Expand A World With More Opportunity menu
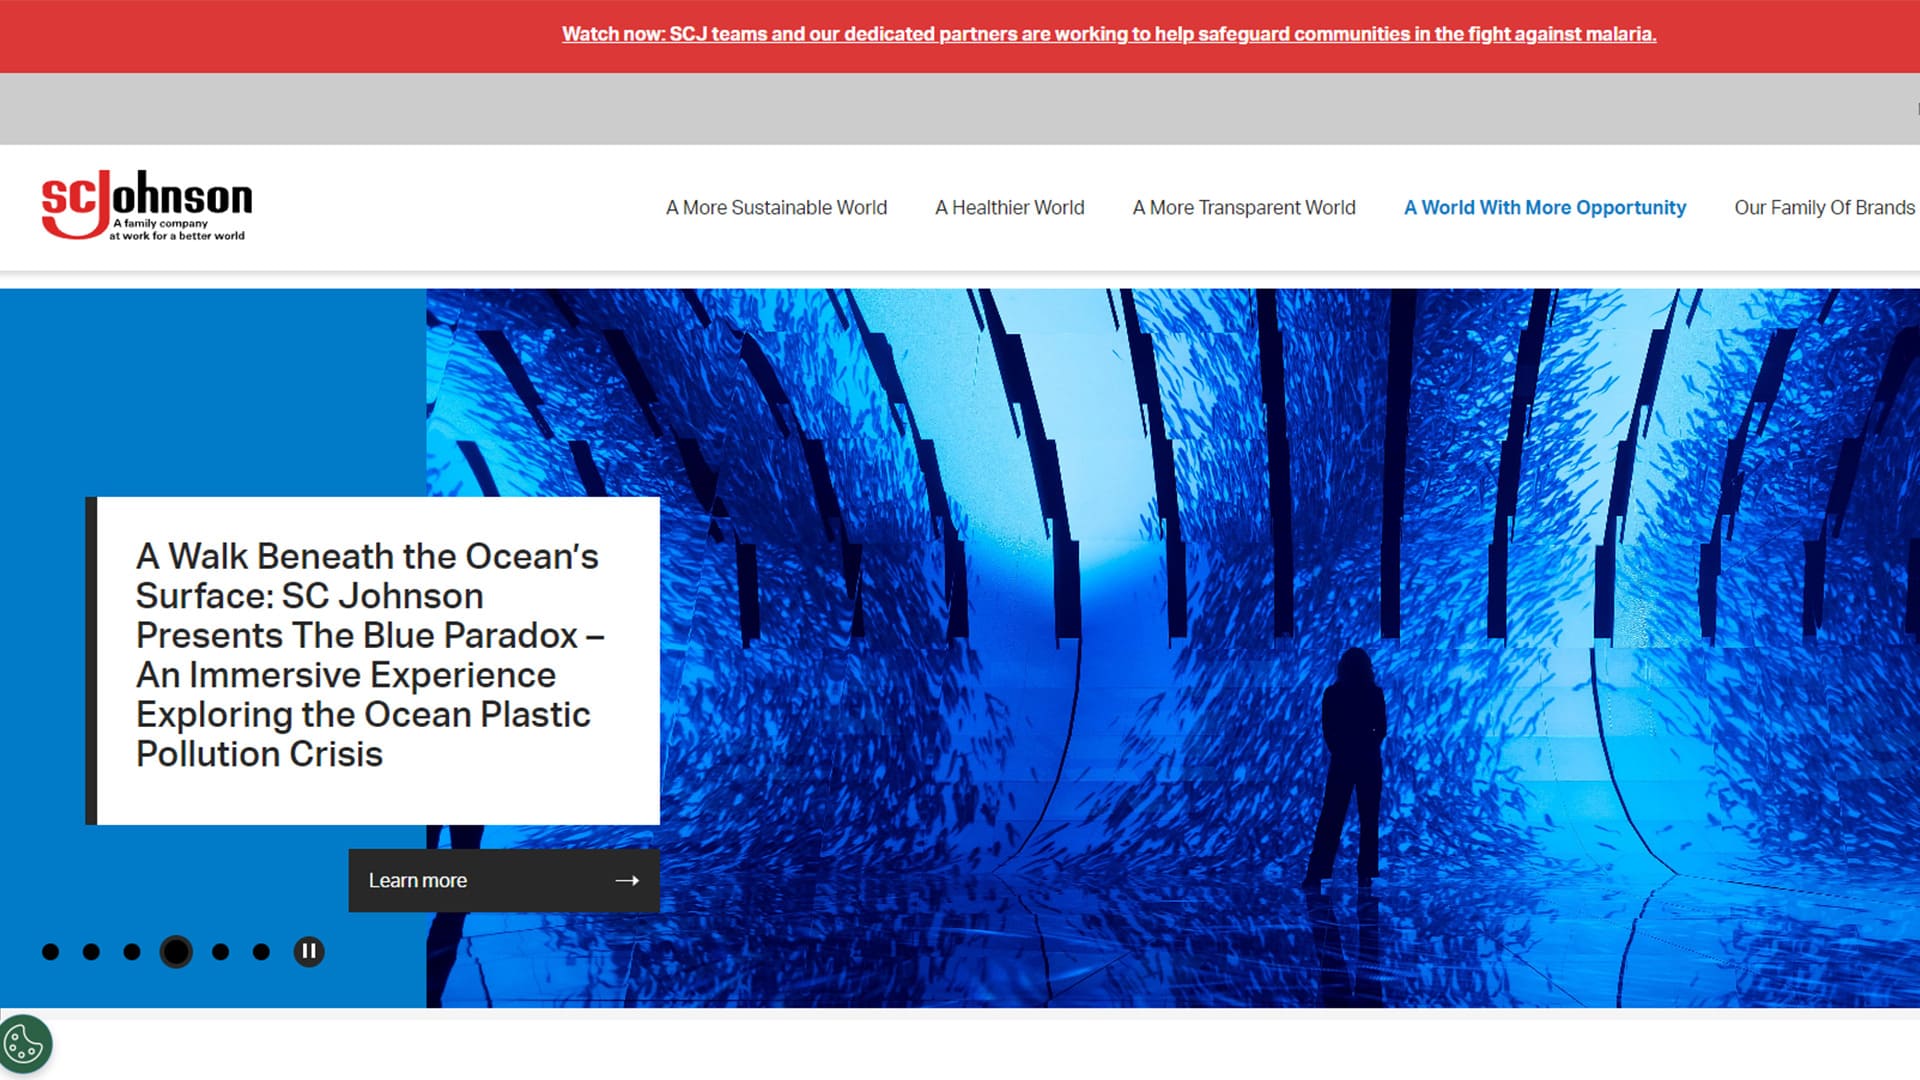The image size is (1920, 1080). tap(1544, 208)
